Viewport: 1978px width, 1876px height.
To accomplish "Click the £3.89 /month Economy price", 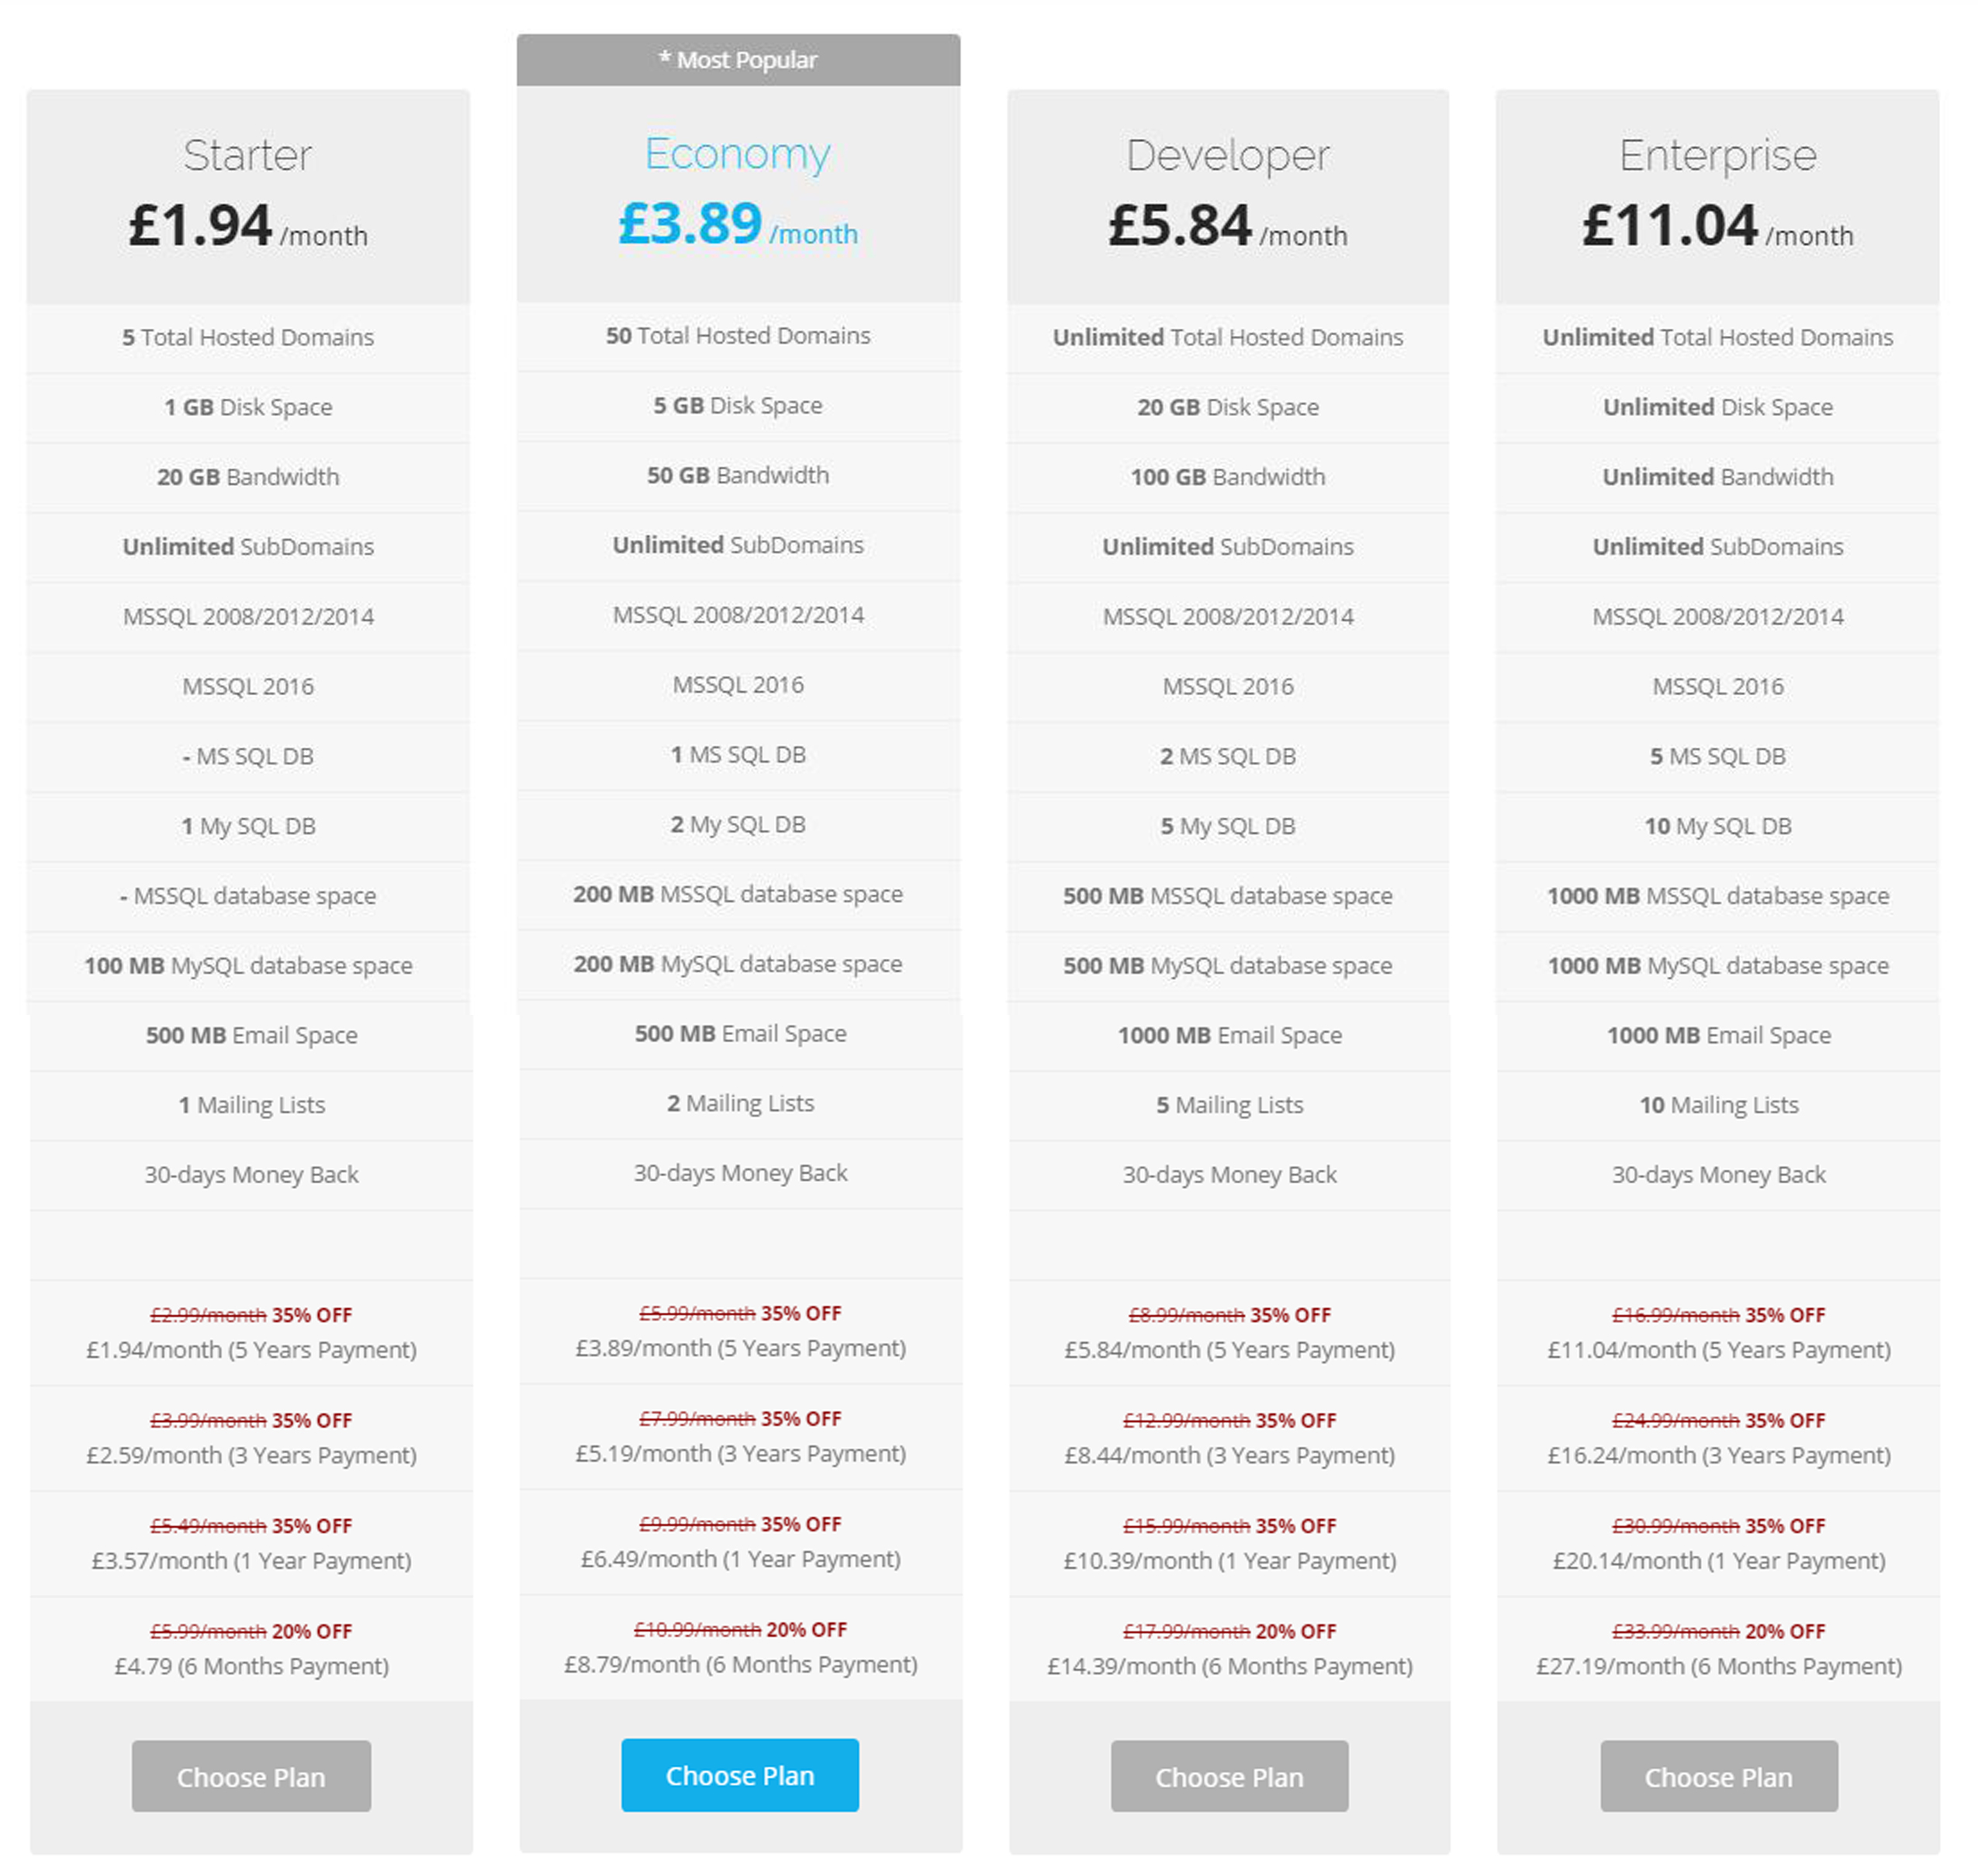I will tap(738, 224).
